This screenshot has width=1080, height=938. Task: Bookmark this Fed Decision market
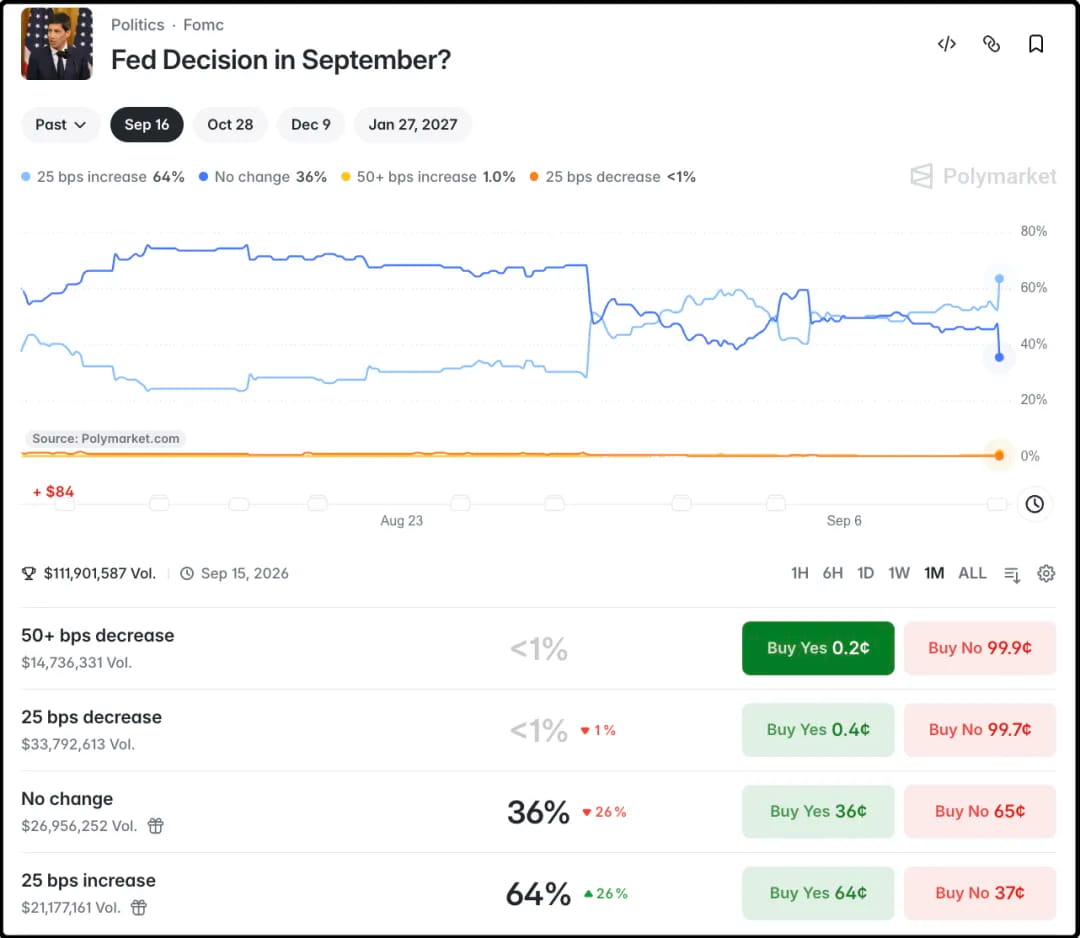point(1035,44)
